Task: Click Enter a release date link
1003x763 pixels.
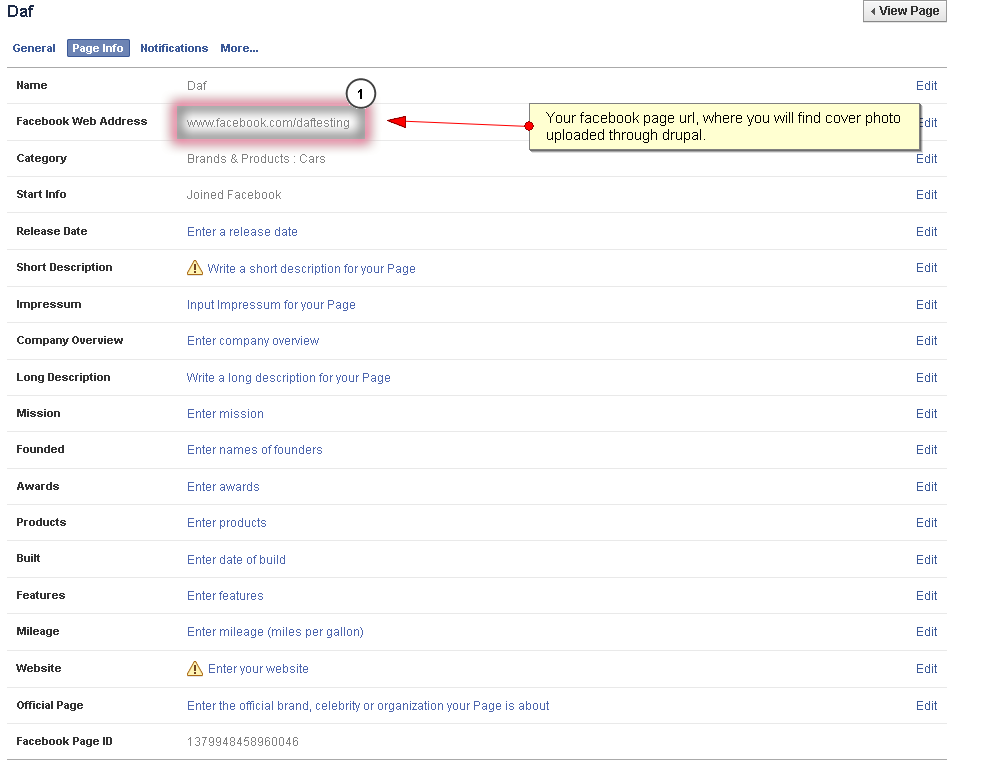Action: [242, 232]
